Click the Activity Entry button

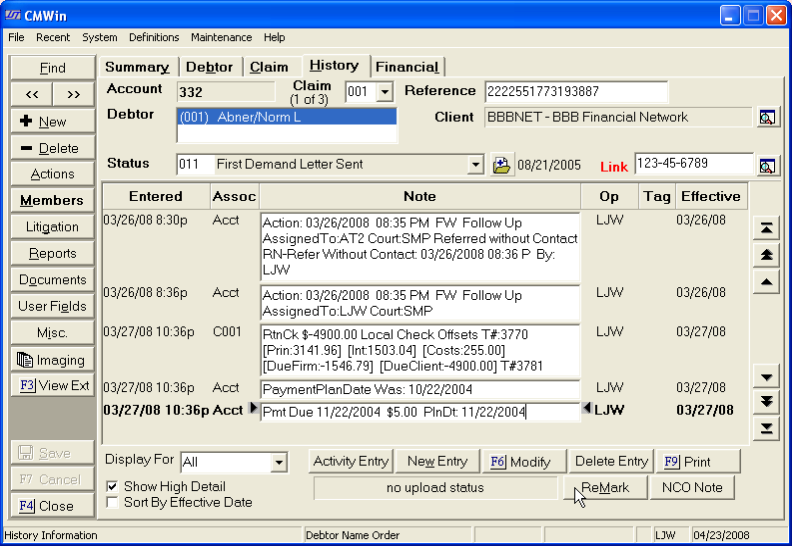pos(350,461)
